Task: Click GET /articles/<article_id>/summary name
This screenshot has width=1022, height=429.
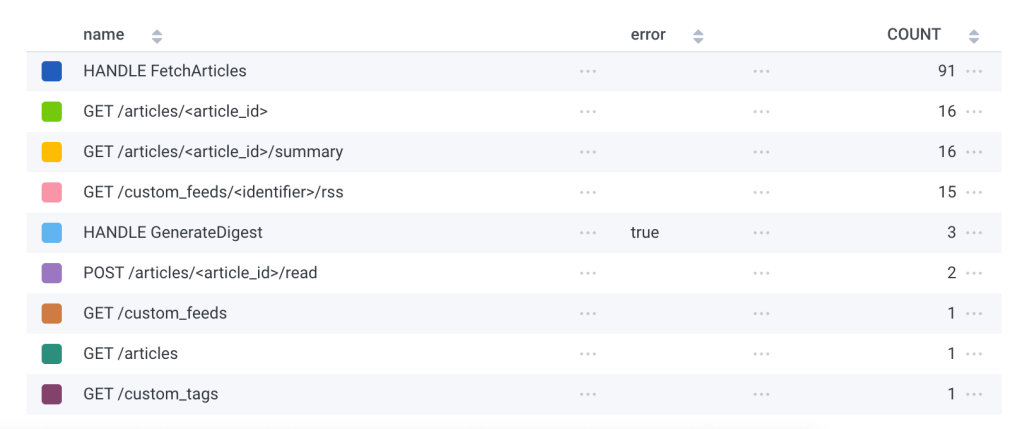Action: coord(213,152)
